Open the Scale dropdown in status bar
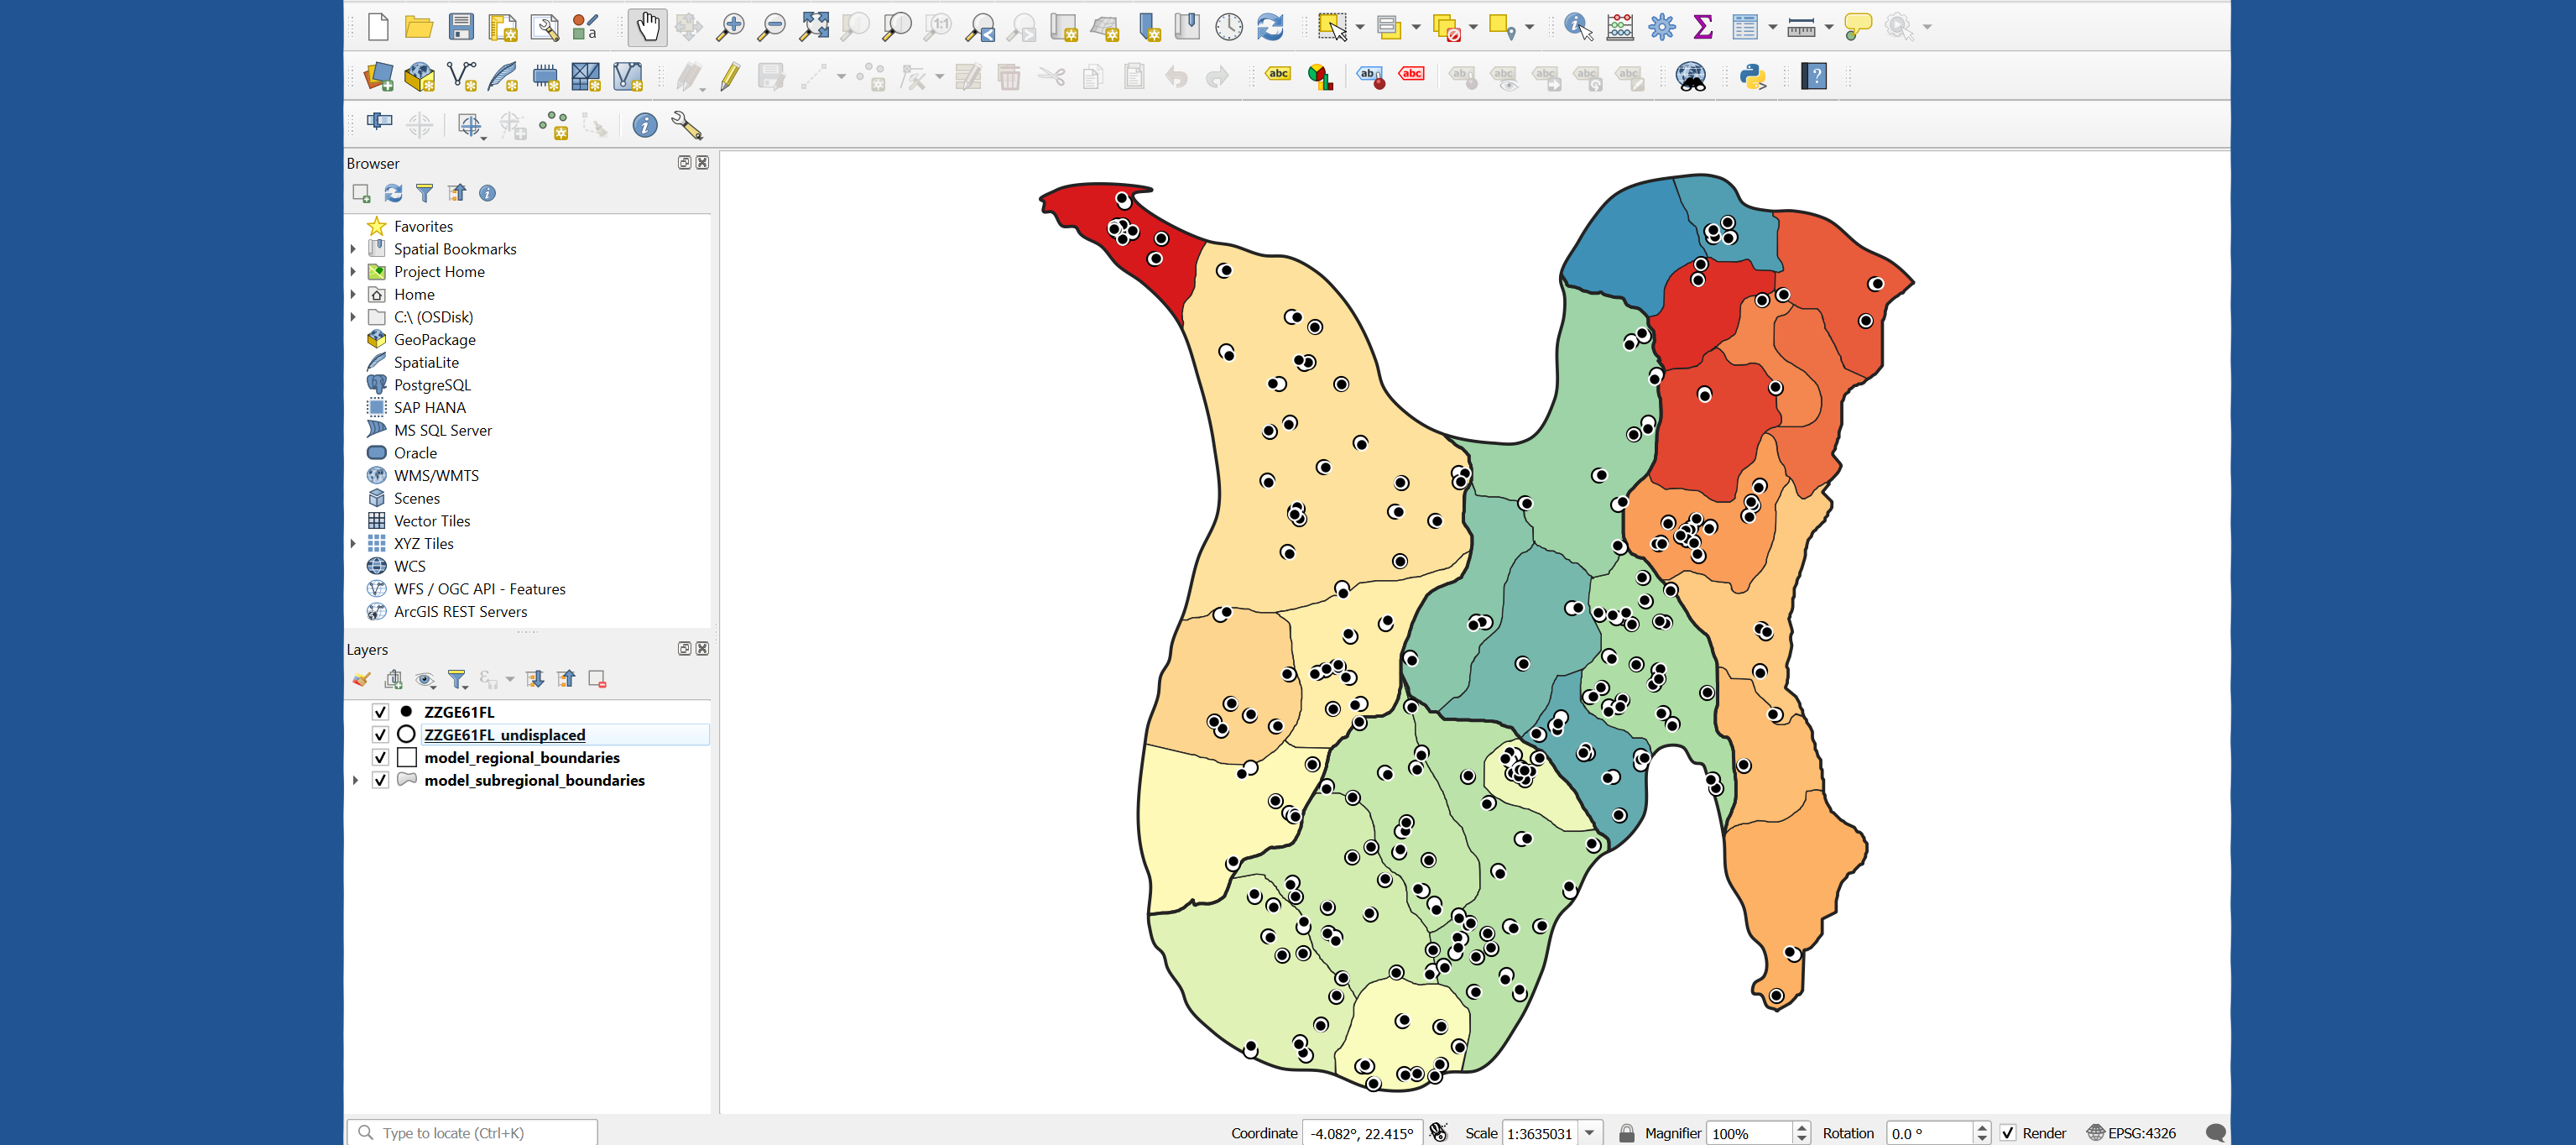Image resolution: width=2576 pixels, height=1145 pixels. (1592, 1132)
